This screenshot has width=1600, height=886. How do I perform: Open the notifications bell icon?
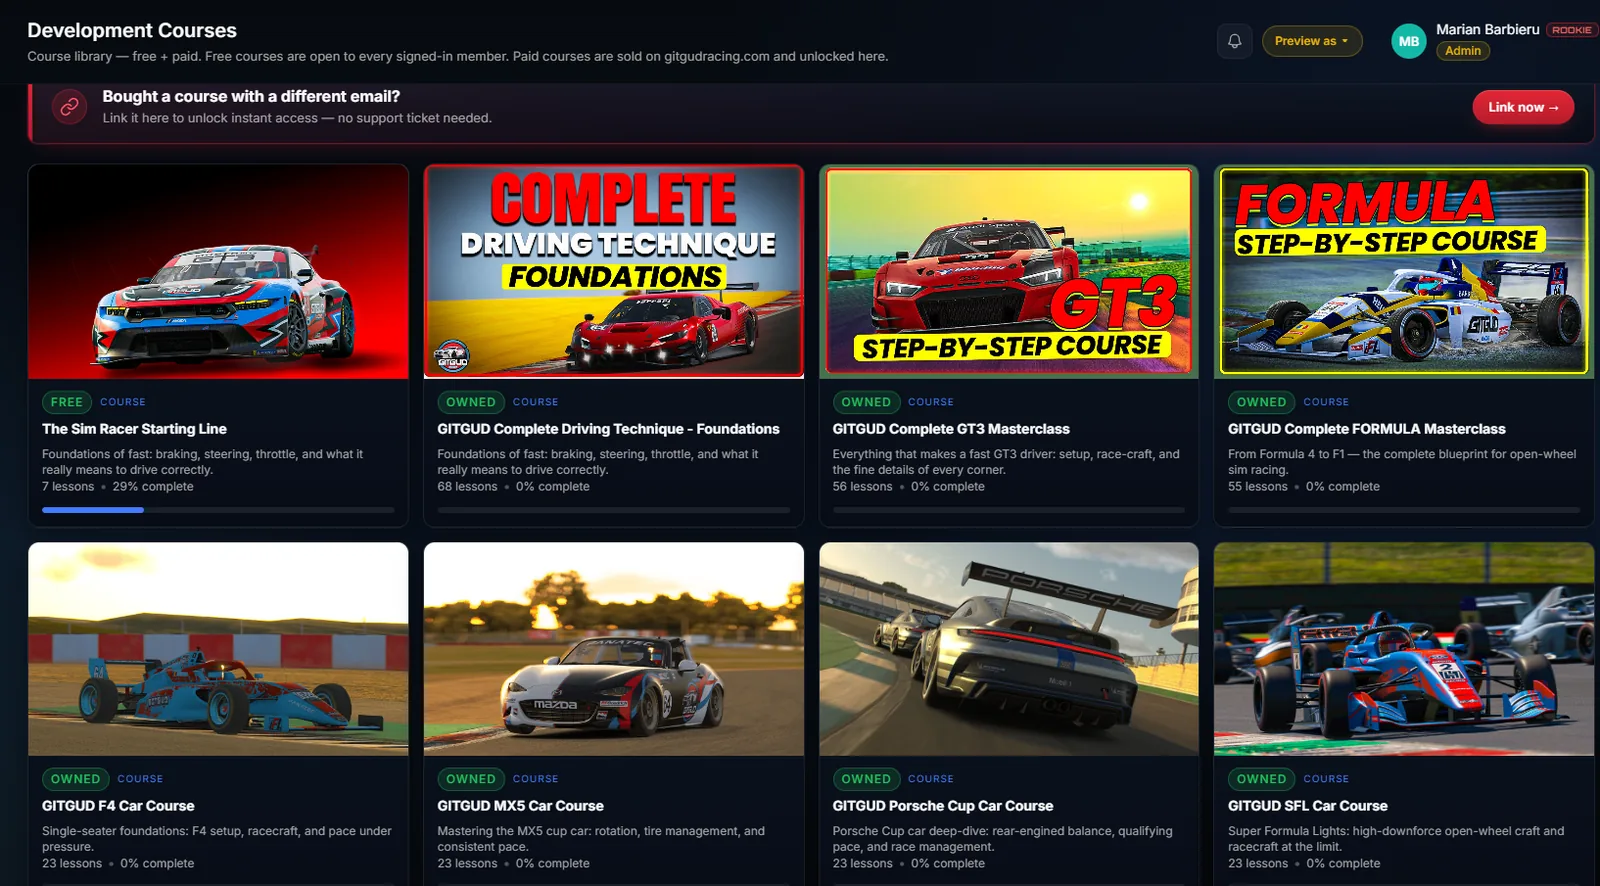click(1234, 41)
